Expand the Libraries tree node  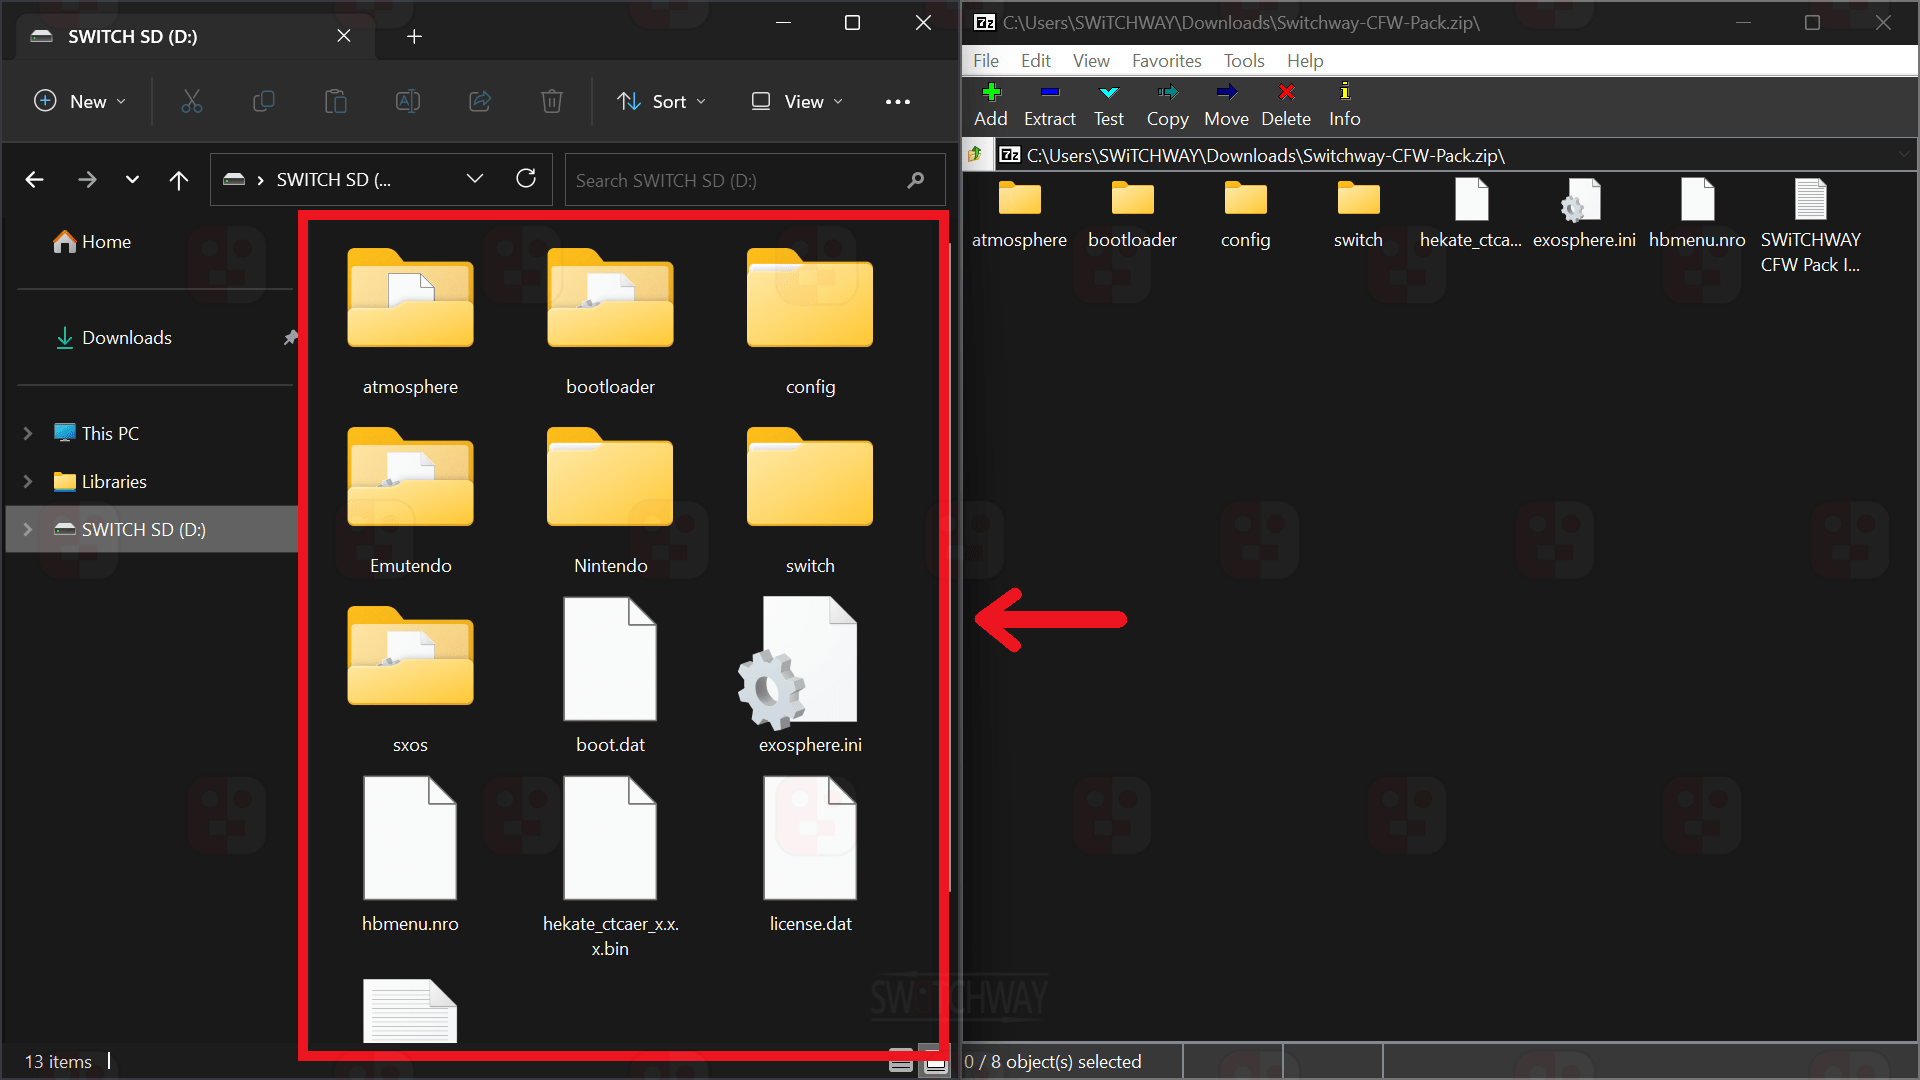click(28, 481)
